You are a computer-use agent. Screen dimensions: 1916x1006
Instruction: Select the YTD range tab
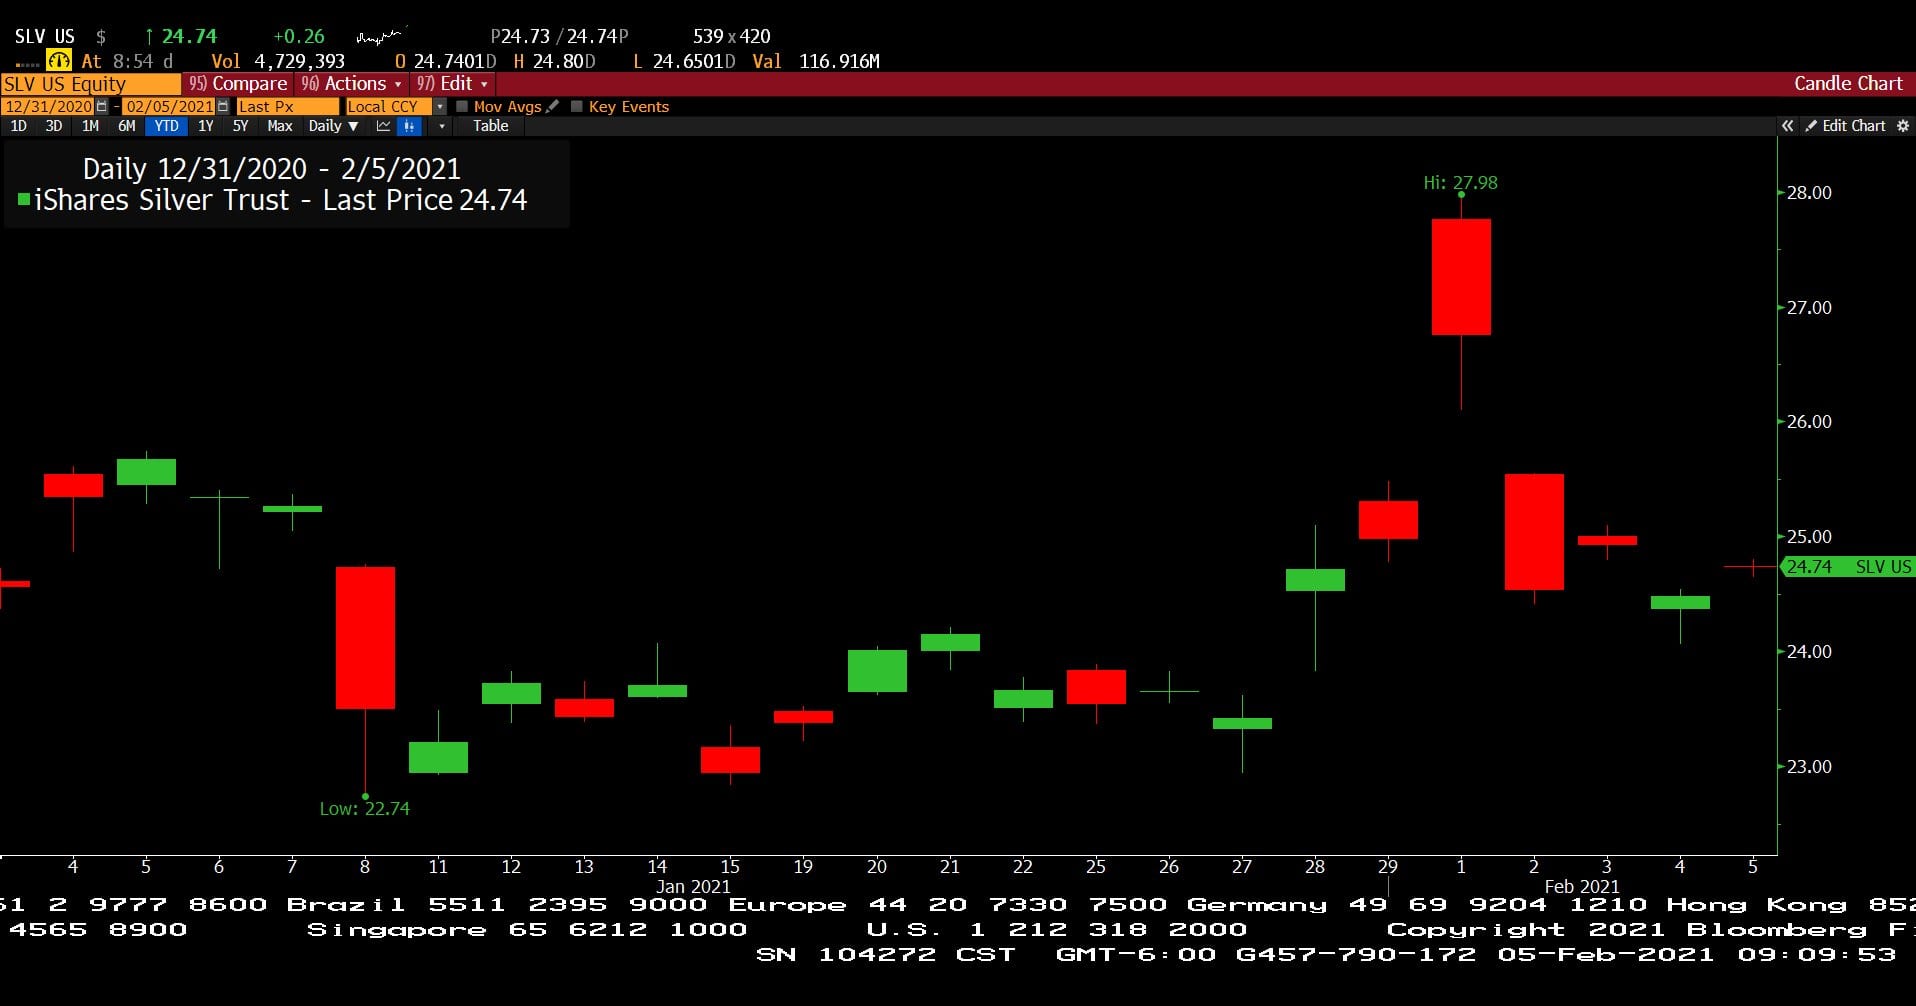click(x=166, y=126)
